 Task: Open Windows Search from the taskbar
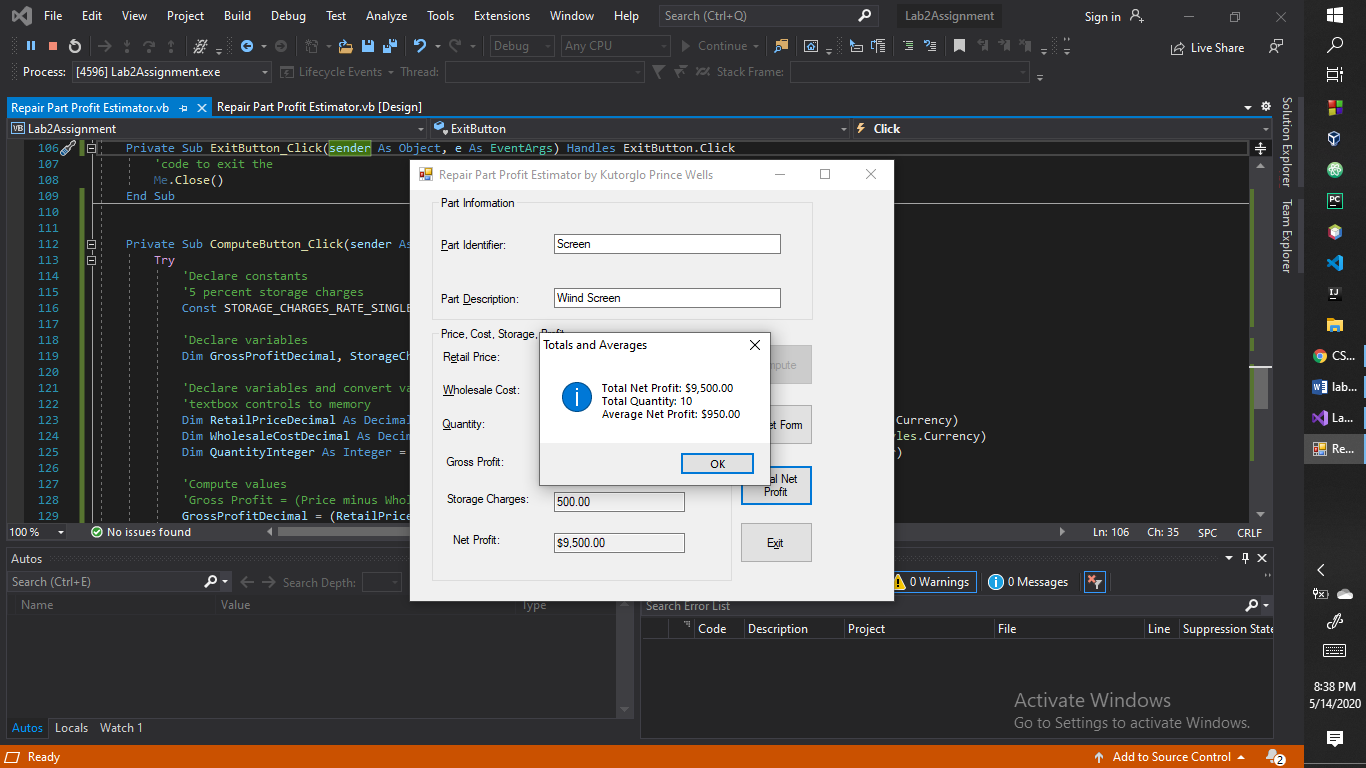click(1335, 45)
